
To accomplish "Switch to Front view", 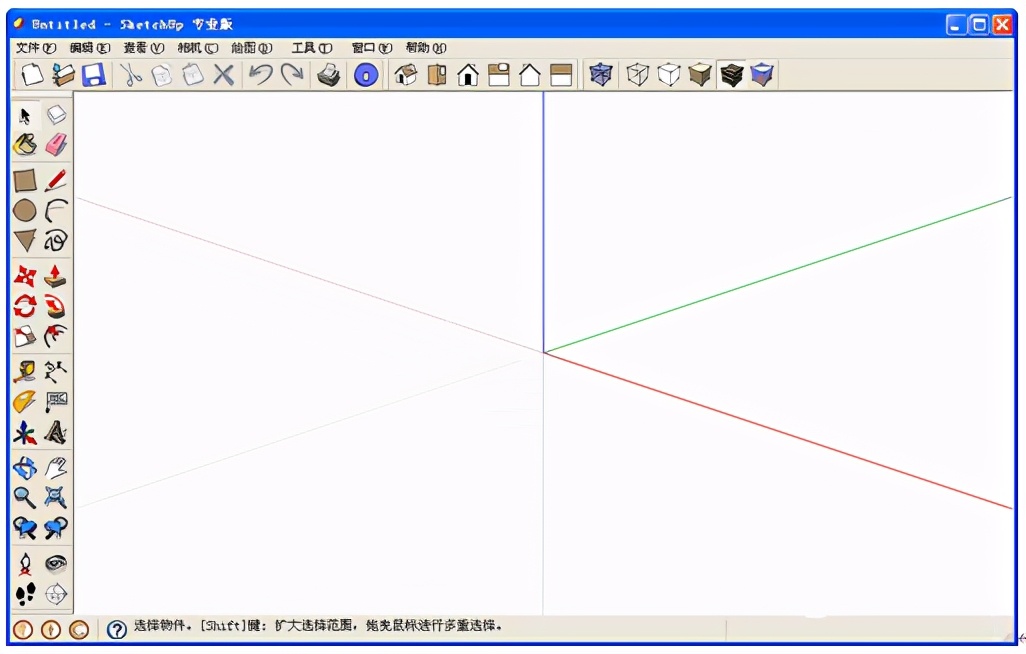I will click(x=468, y=75).
